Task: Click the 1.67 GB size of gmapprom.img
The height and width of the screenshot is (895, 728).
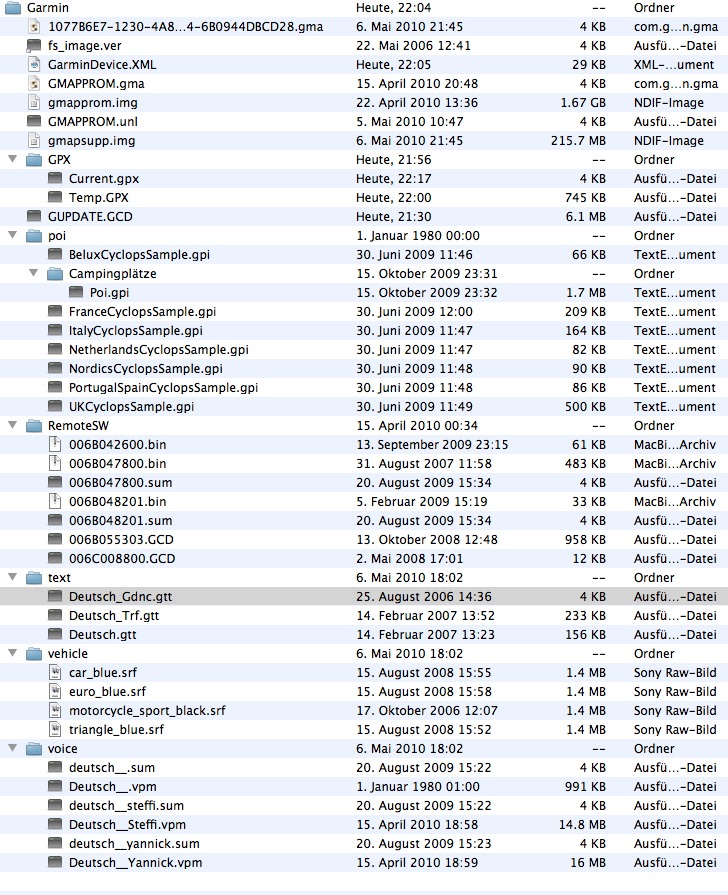Action: [583, 103]
